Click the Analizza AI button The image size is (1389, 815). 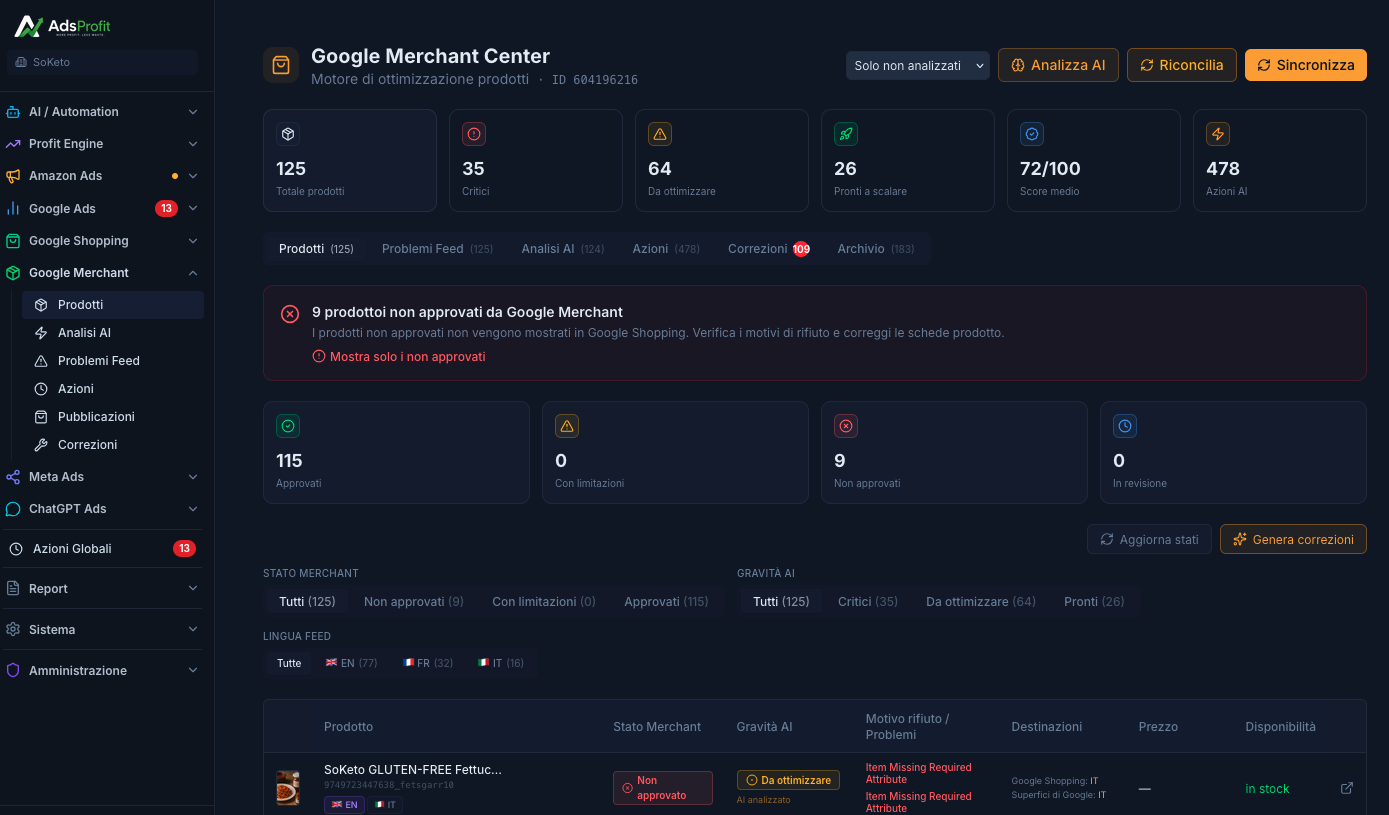1058,65
